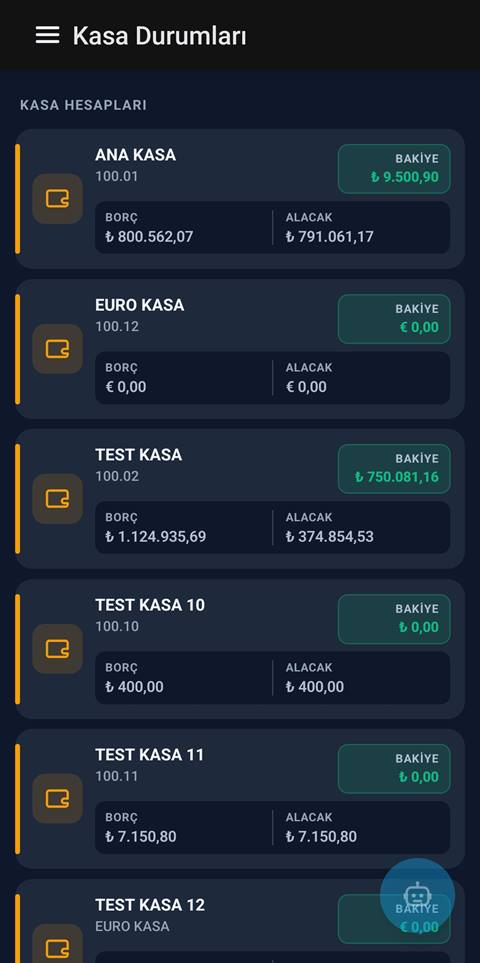View ANA KASA borç ₺ 800.562,07

[149, 236]
